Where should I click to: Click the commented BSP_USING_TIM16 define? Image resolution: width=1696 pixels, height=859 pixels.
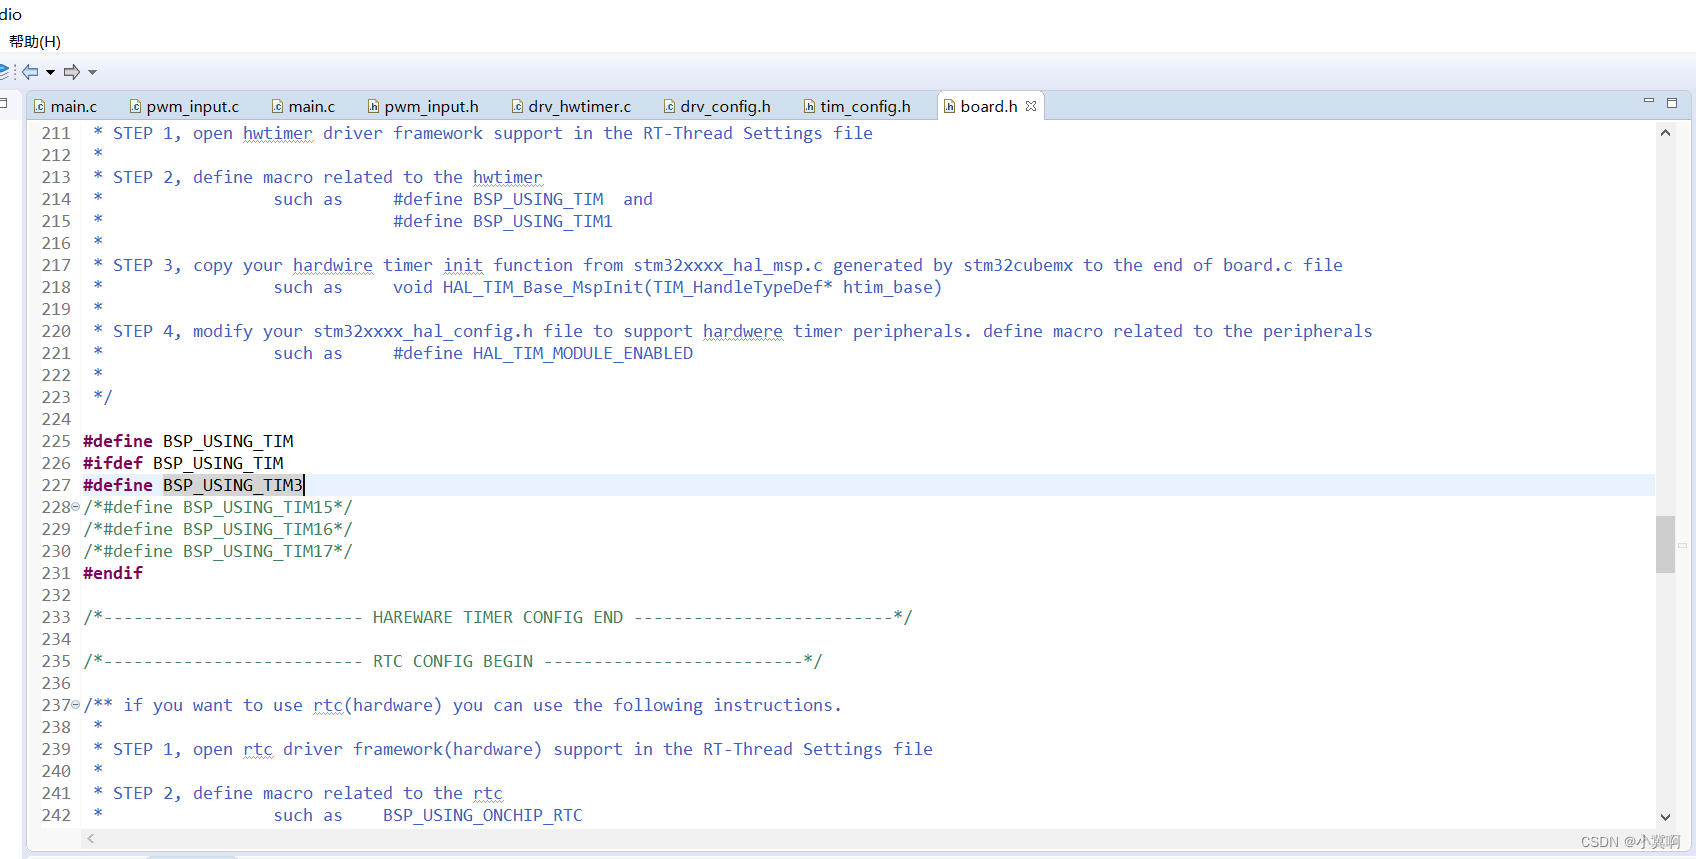(x=218, y=529)
